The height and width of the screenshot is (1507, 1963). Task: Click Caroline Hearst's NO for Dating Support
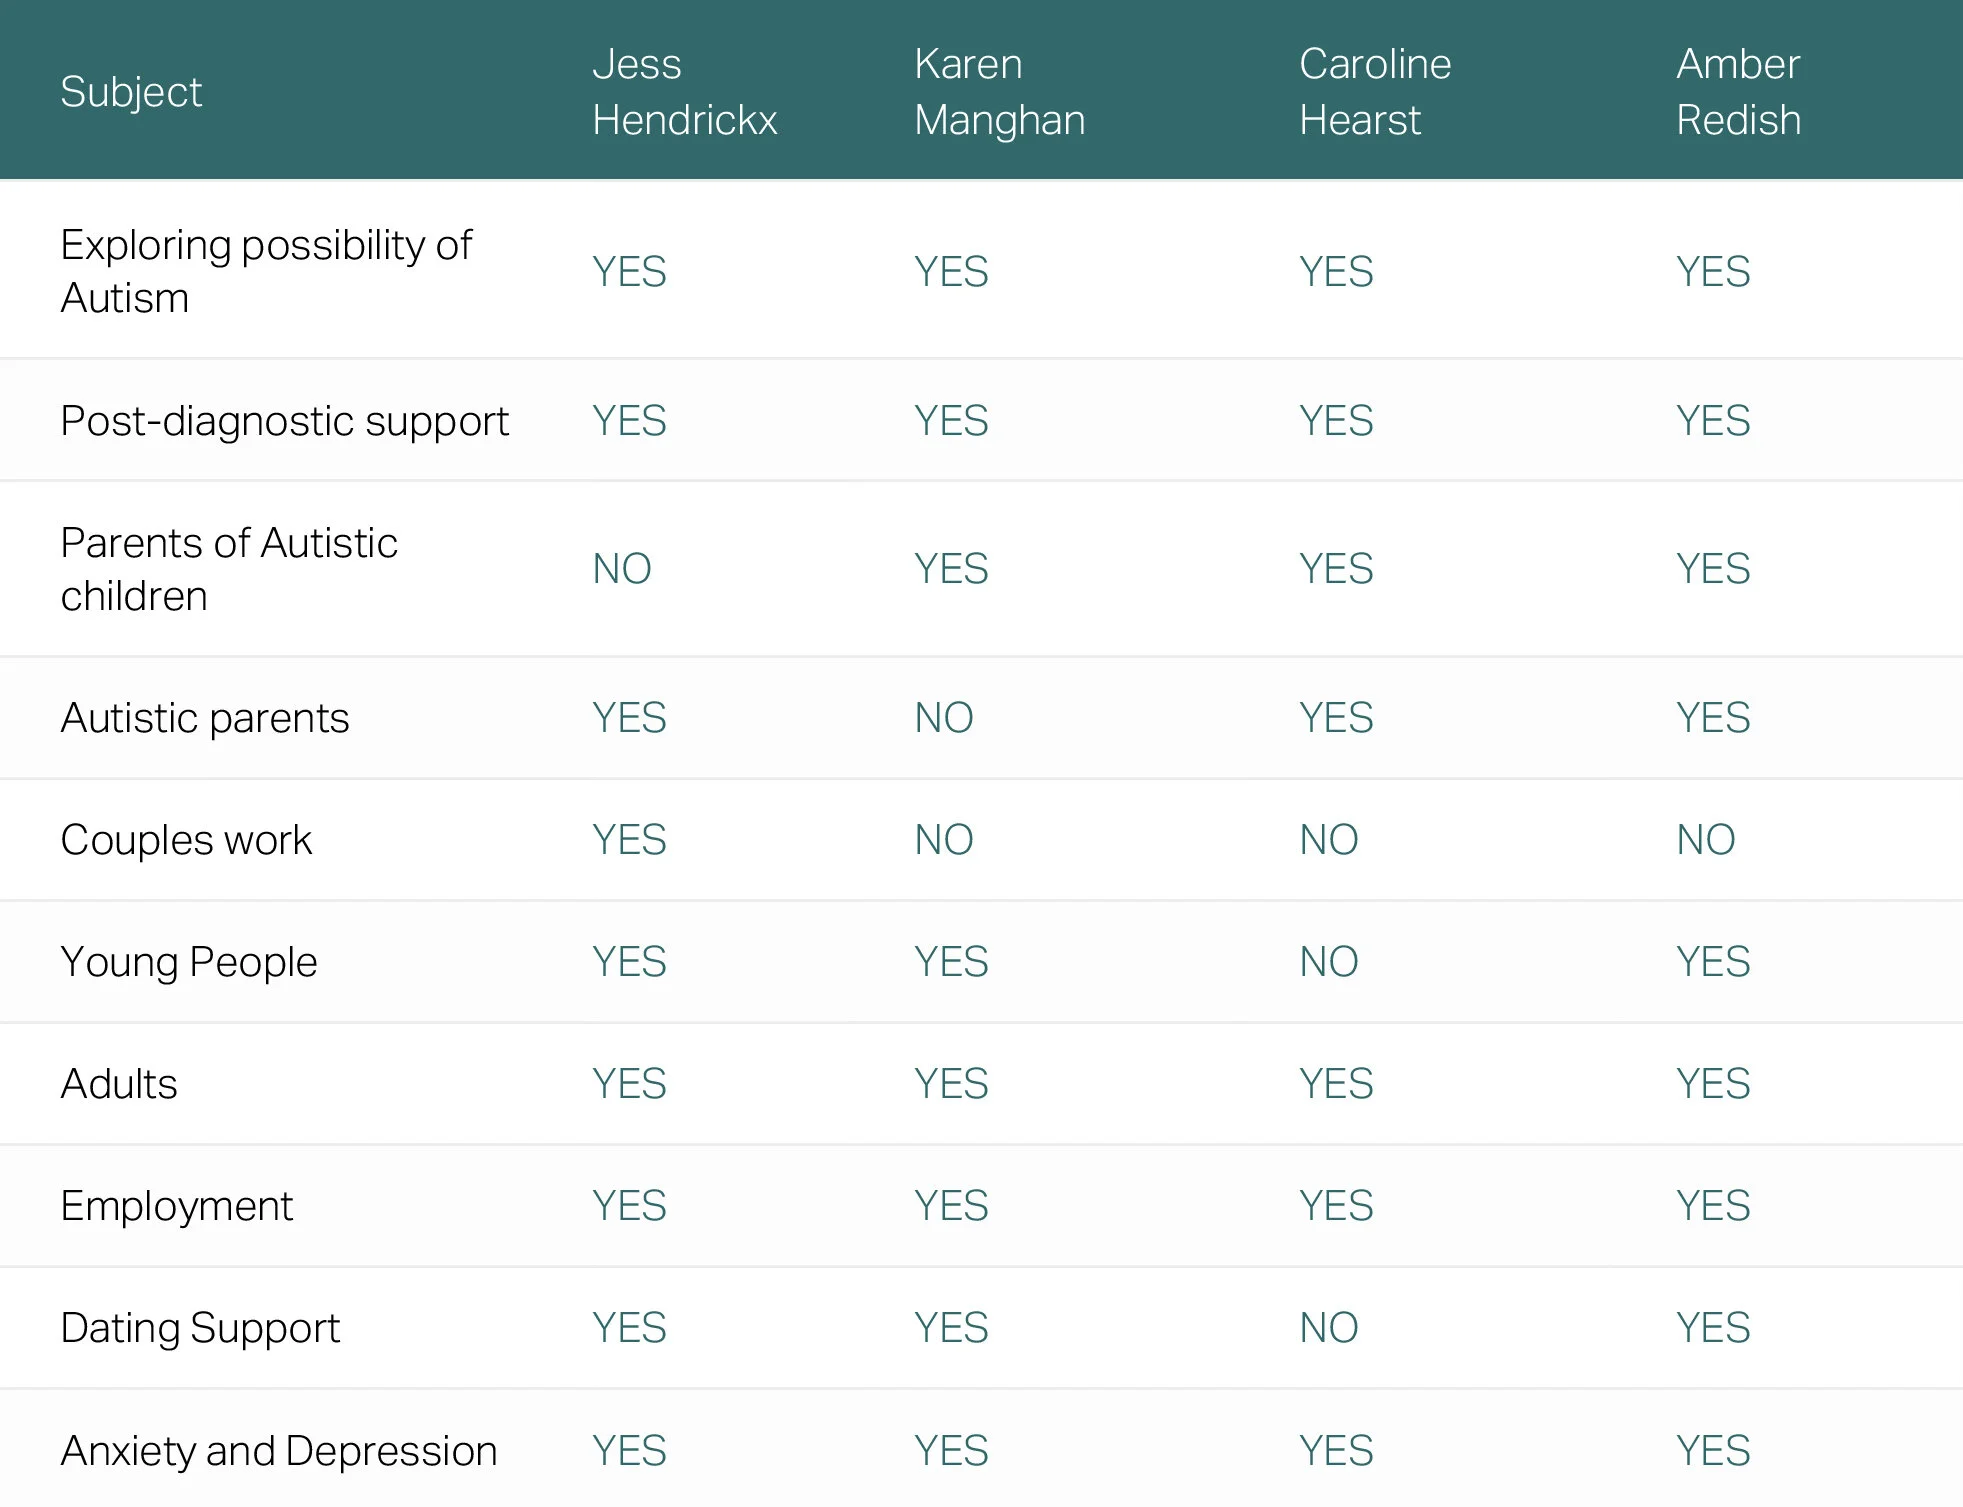pos(1328,1328)
